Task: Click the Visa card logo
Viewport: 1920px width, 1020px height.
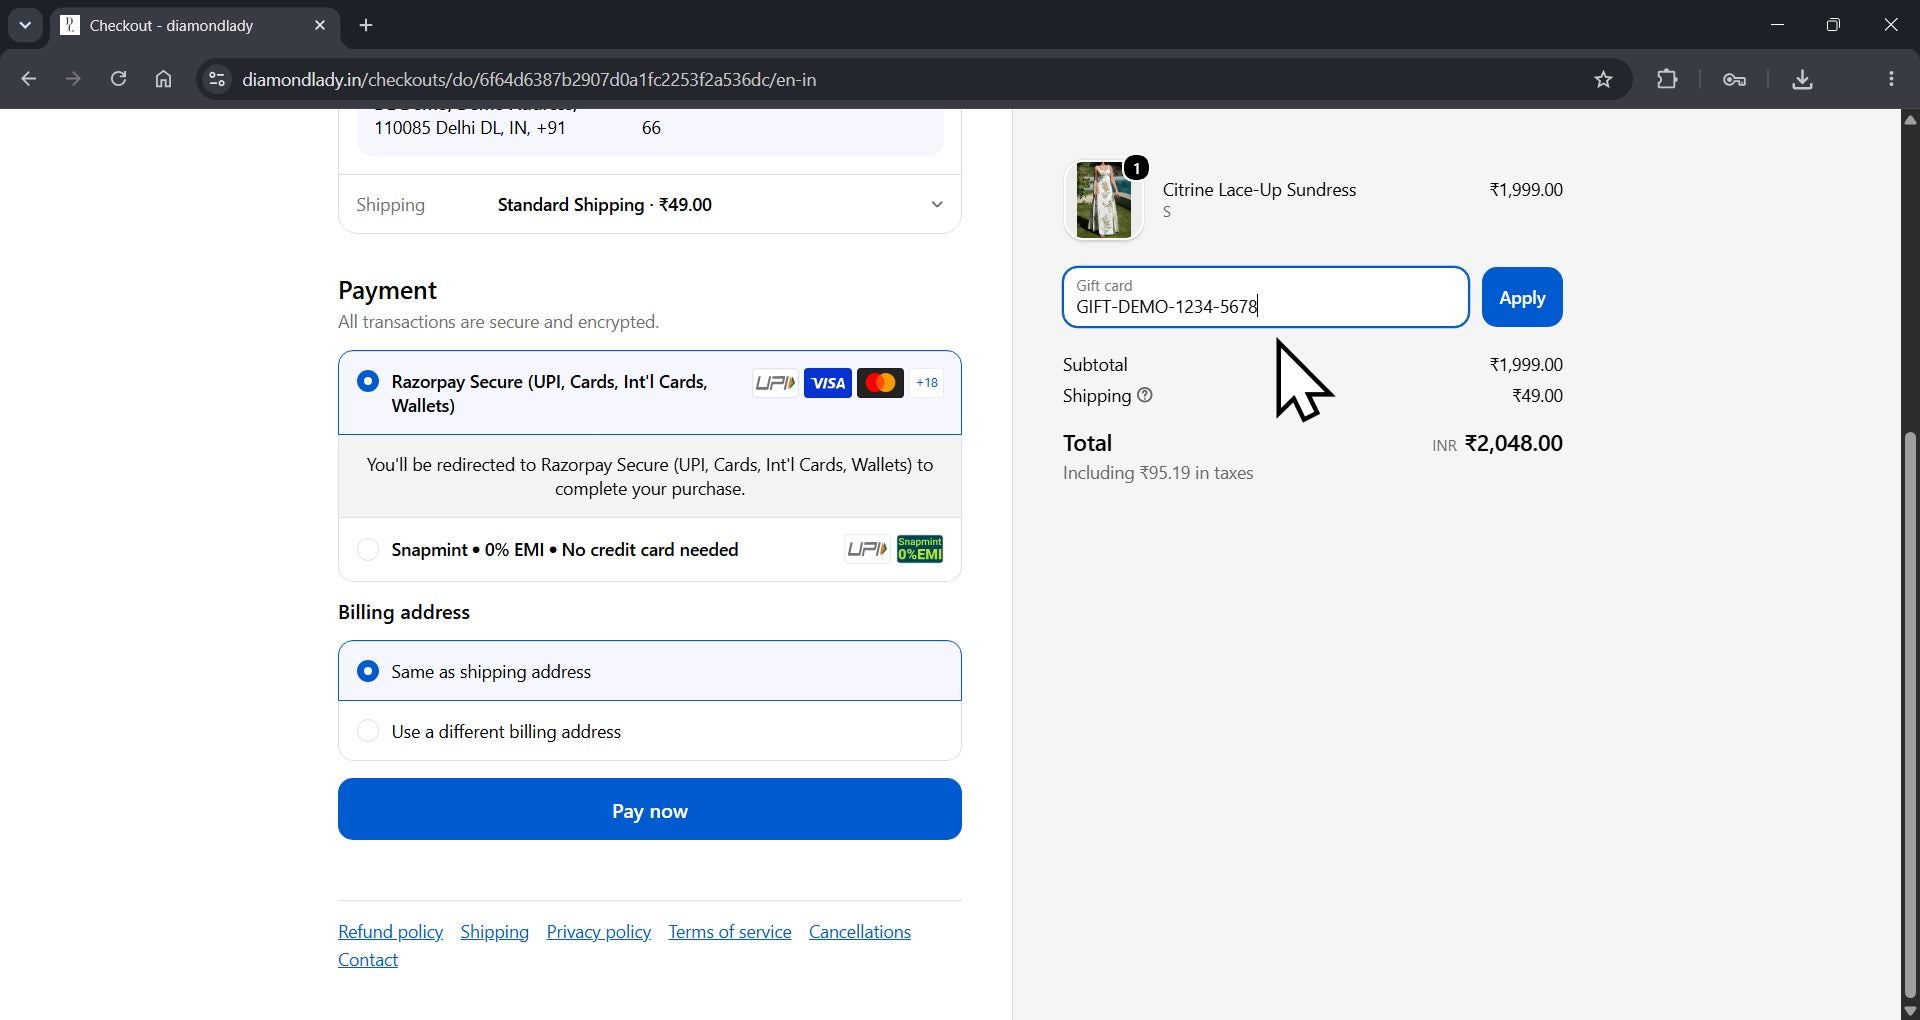Action: pyautogui.click(x=827, y=383)
